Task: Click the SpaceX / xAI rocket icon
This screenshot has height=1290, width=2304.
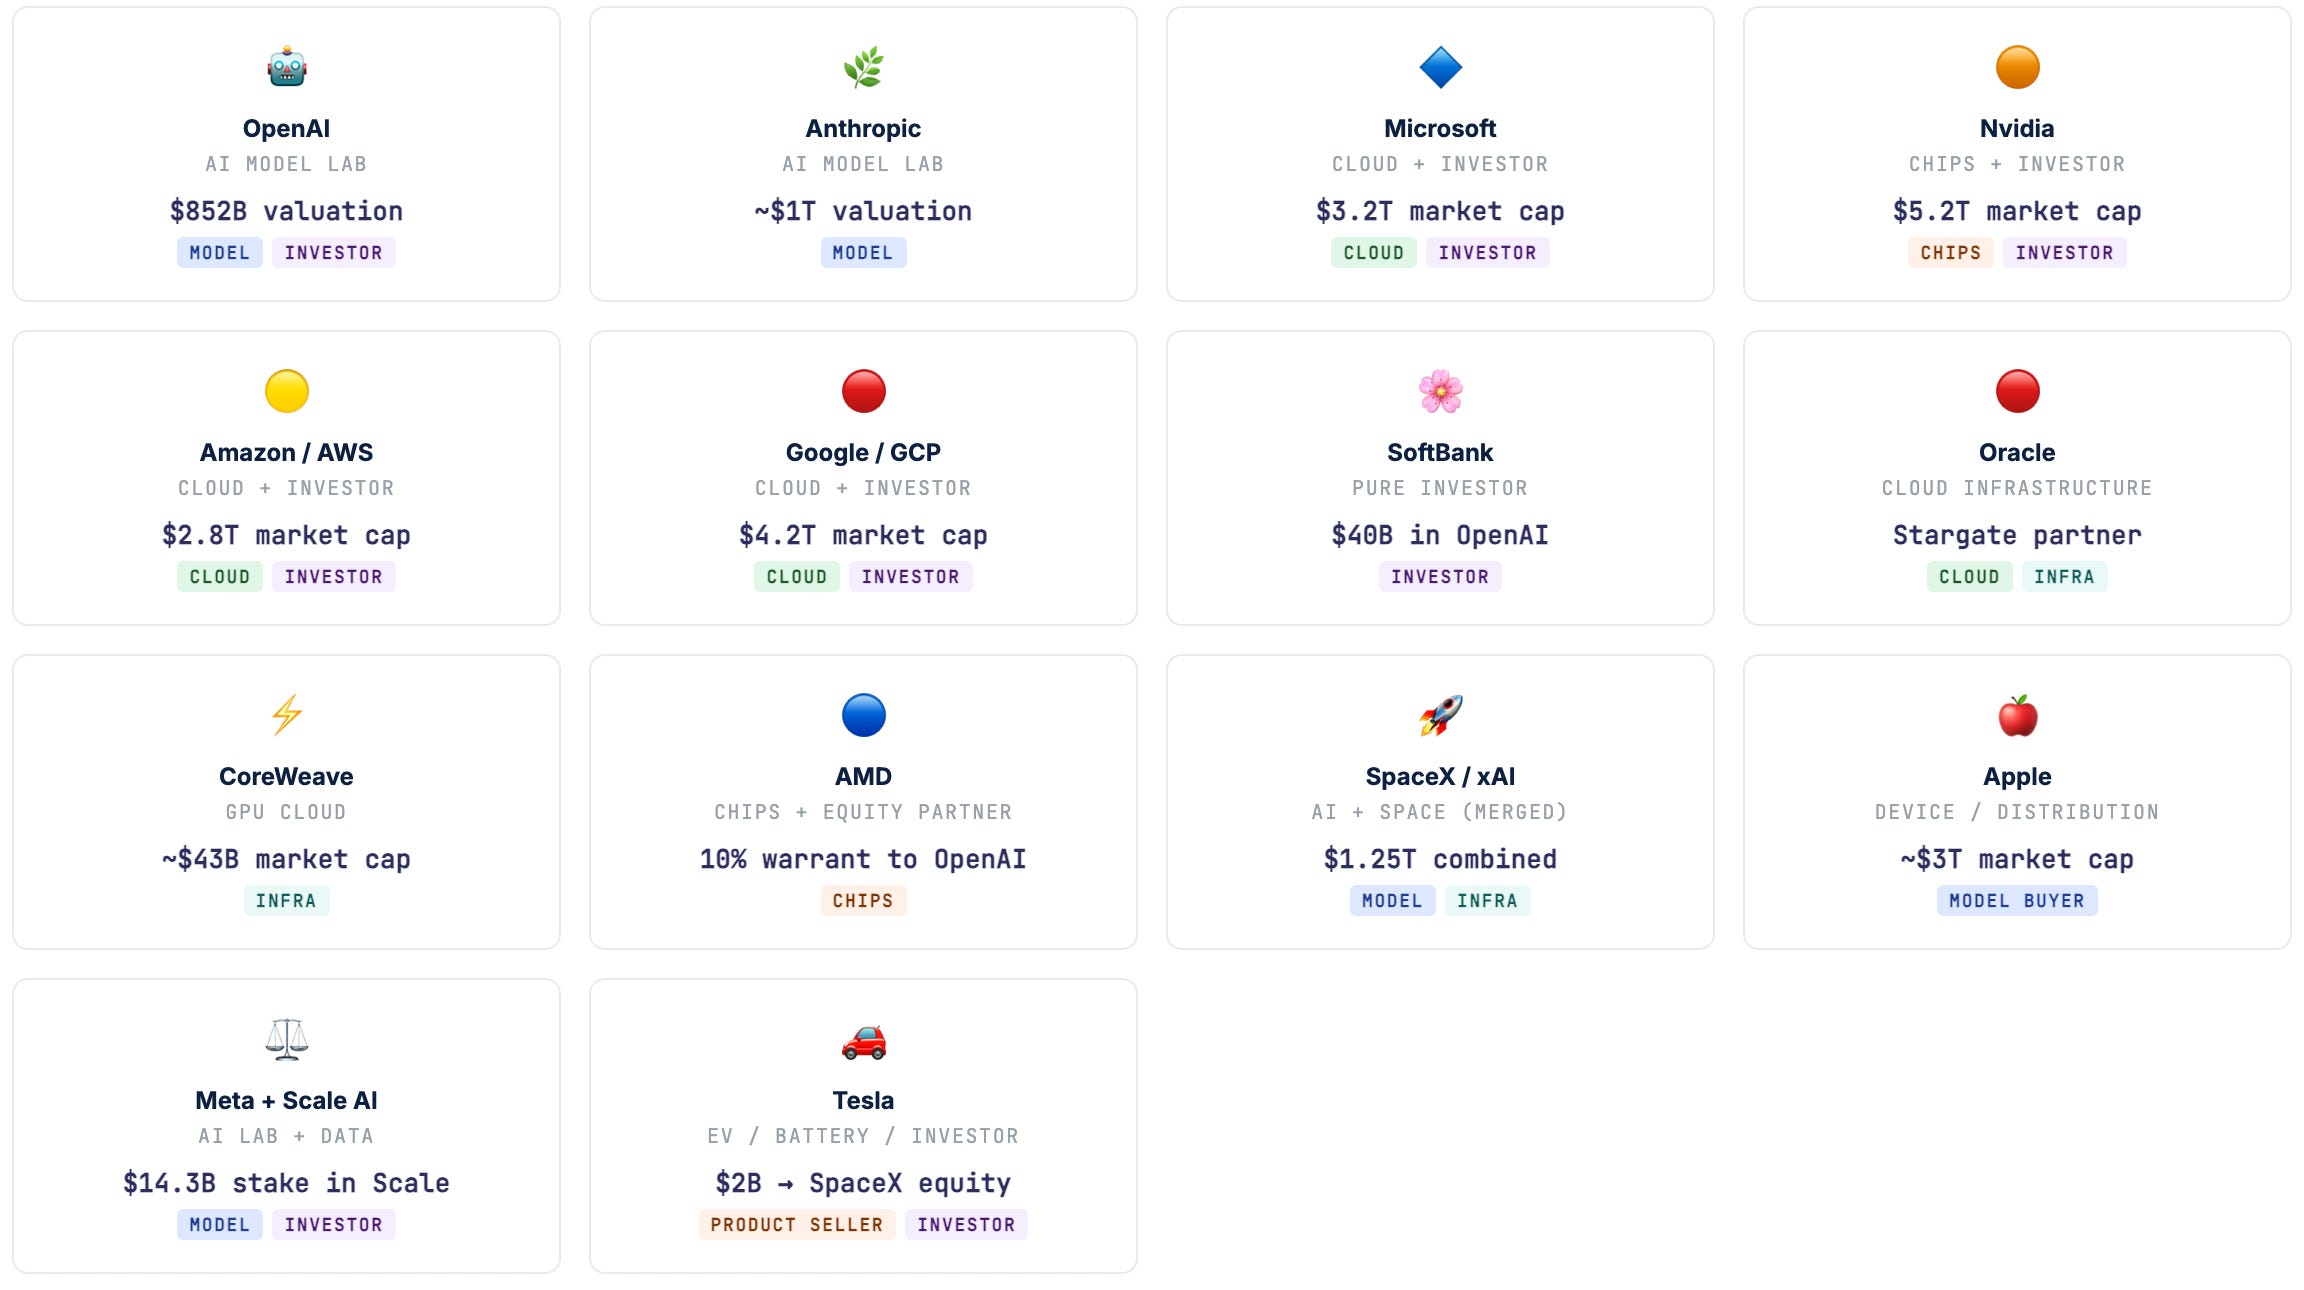Action: point(1440,715)
